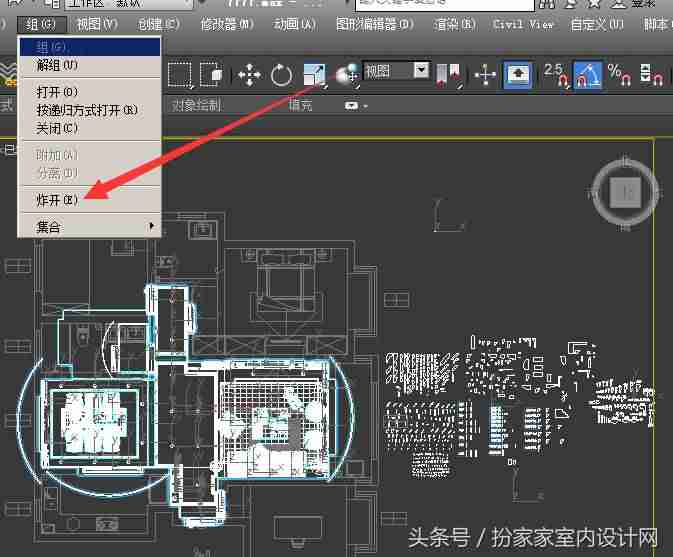The width and height of the screenshot is (673, 557).
Task: Select the Scale tool
Action: click(x=315, y=75)
